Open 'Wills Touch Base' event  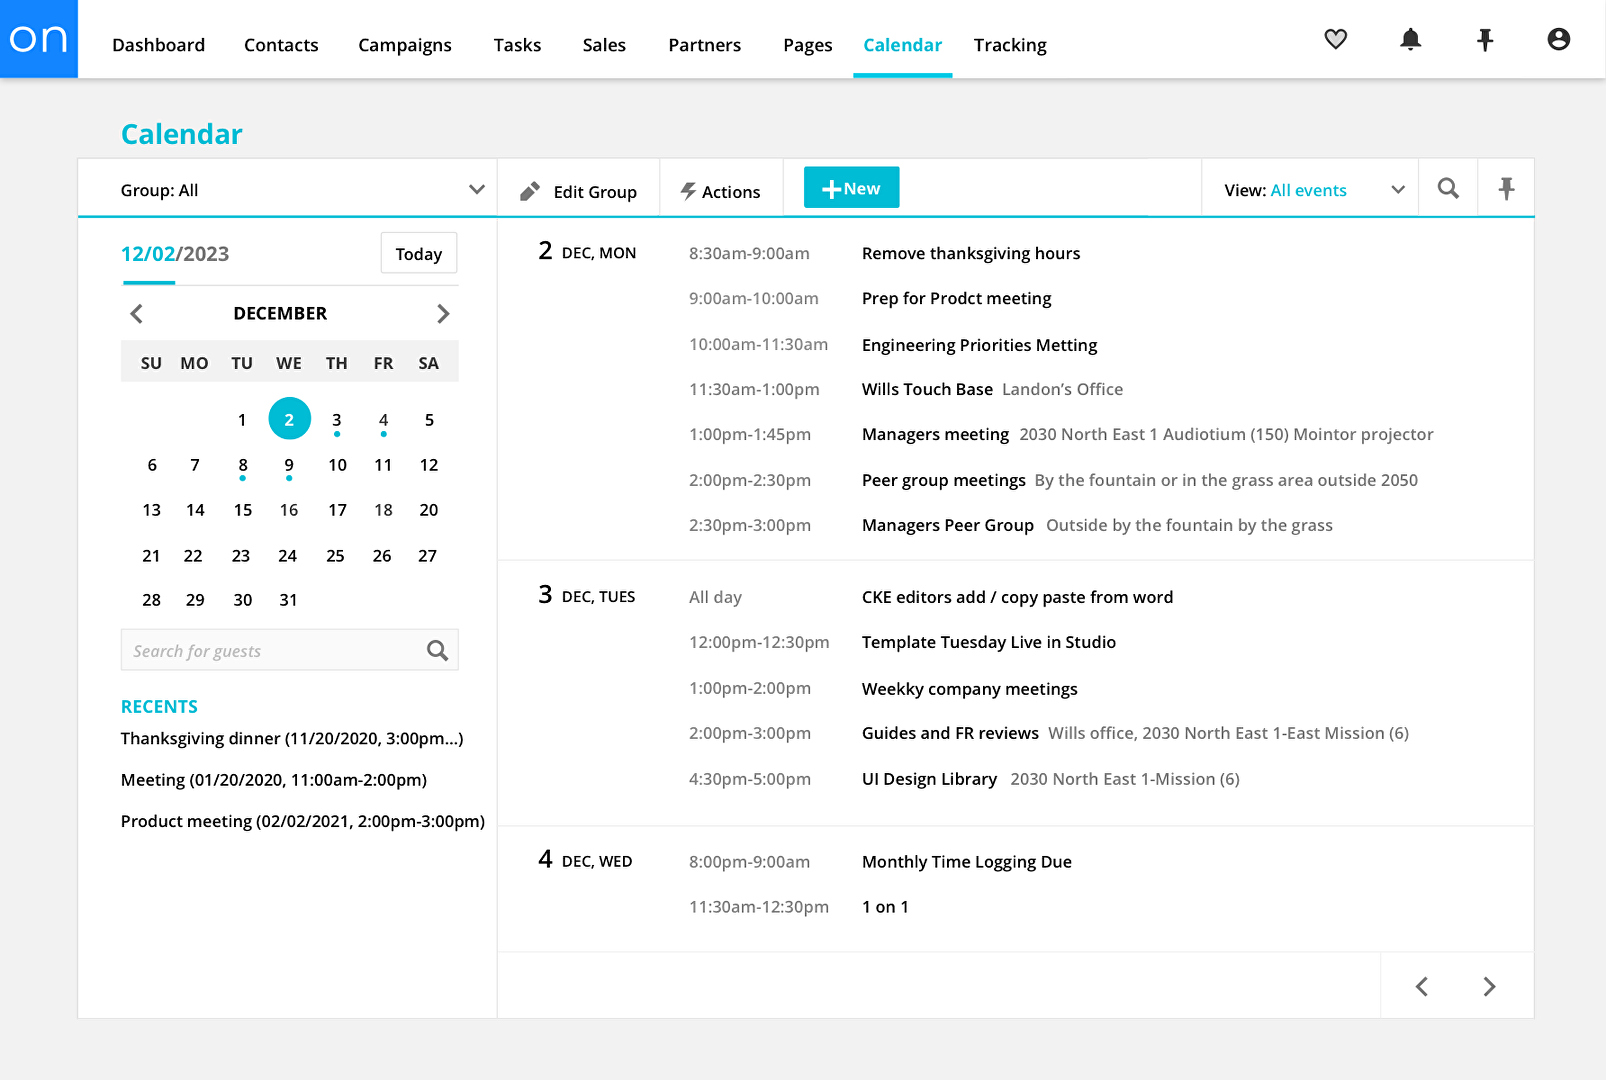point(927,390)
